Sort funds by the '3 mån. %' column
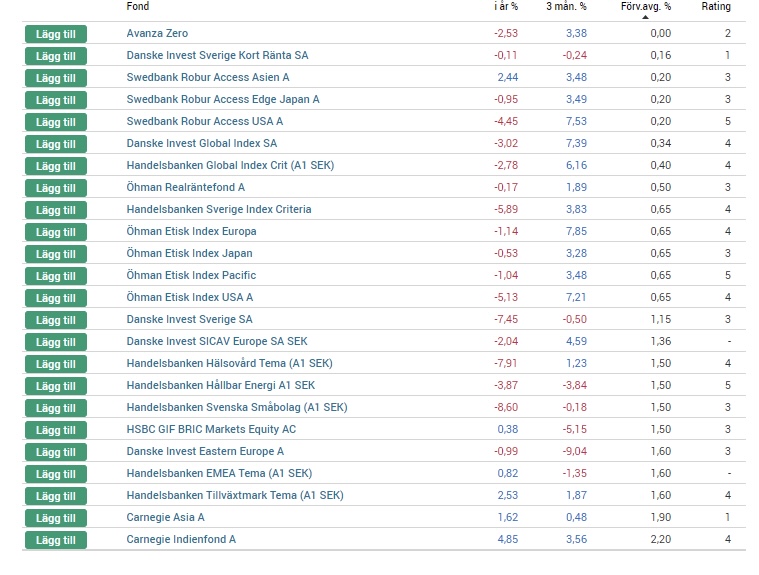 566,7
